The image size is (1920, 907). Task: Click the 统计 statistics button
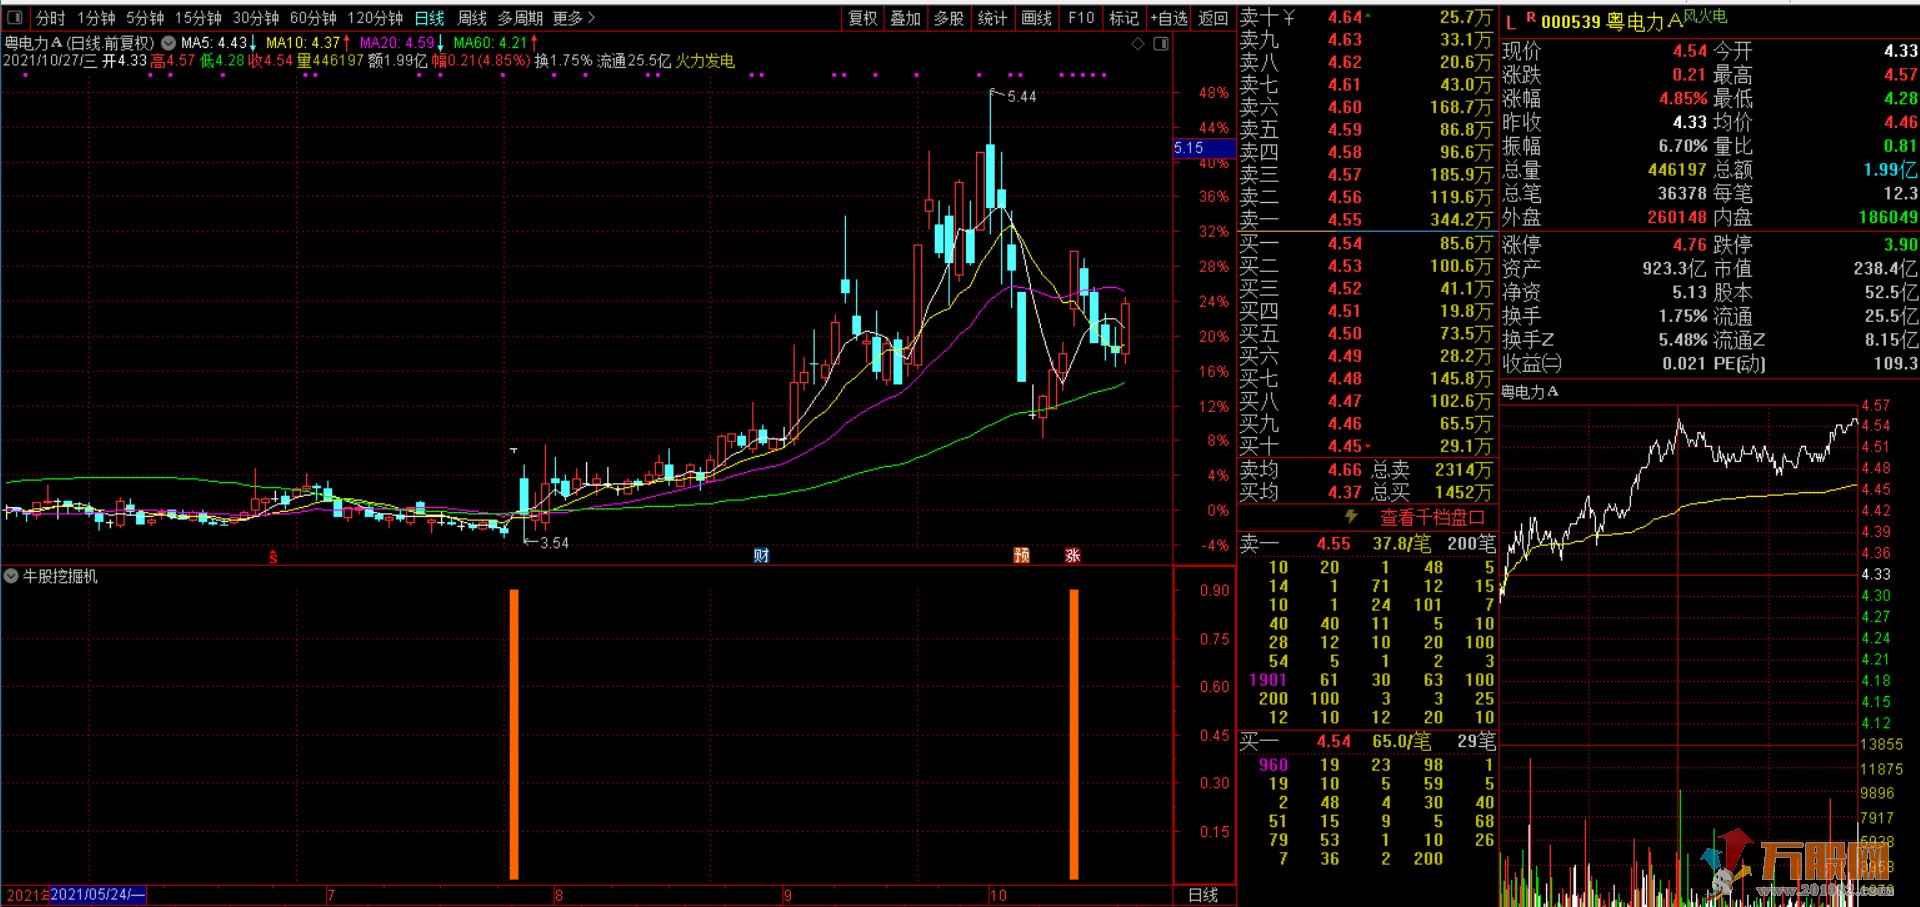(x=992, y=18)
